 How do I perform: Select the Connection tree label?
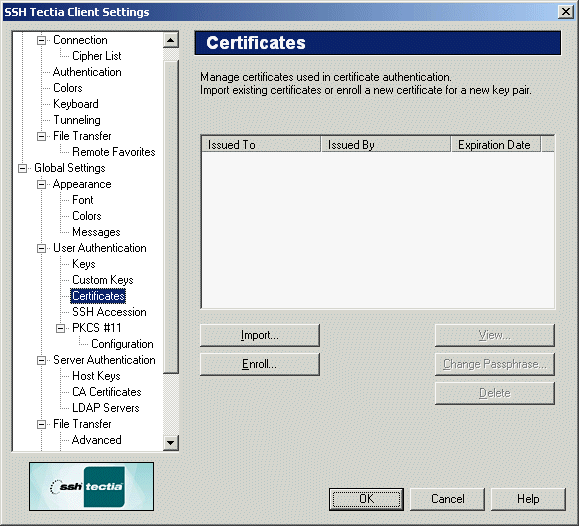tap(80, 40)
